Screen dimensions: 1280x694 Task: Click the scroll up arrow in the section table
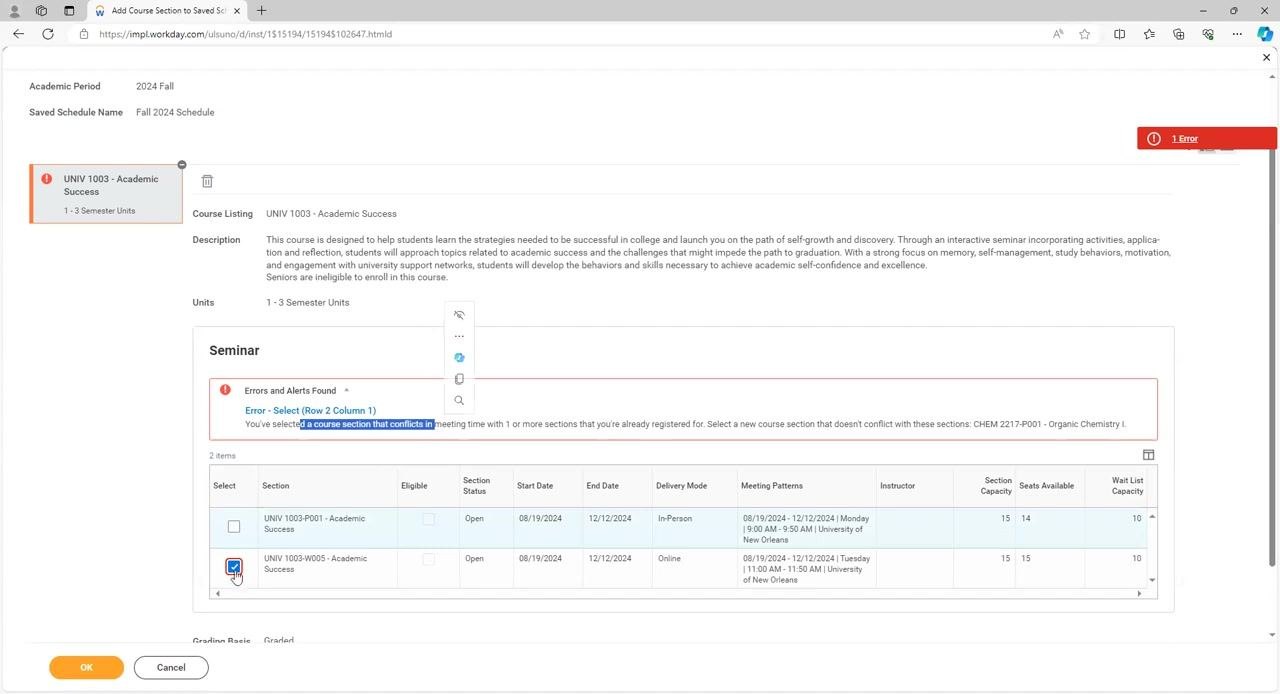[1152, 517]
